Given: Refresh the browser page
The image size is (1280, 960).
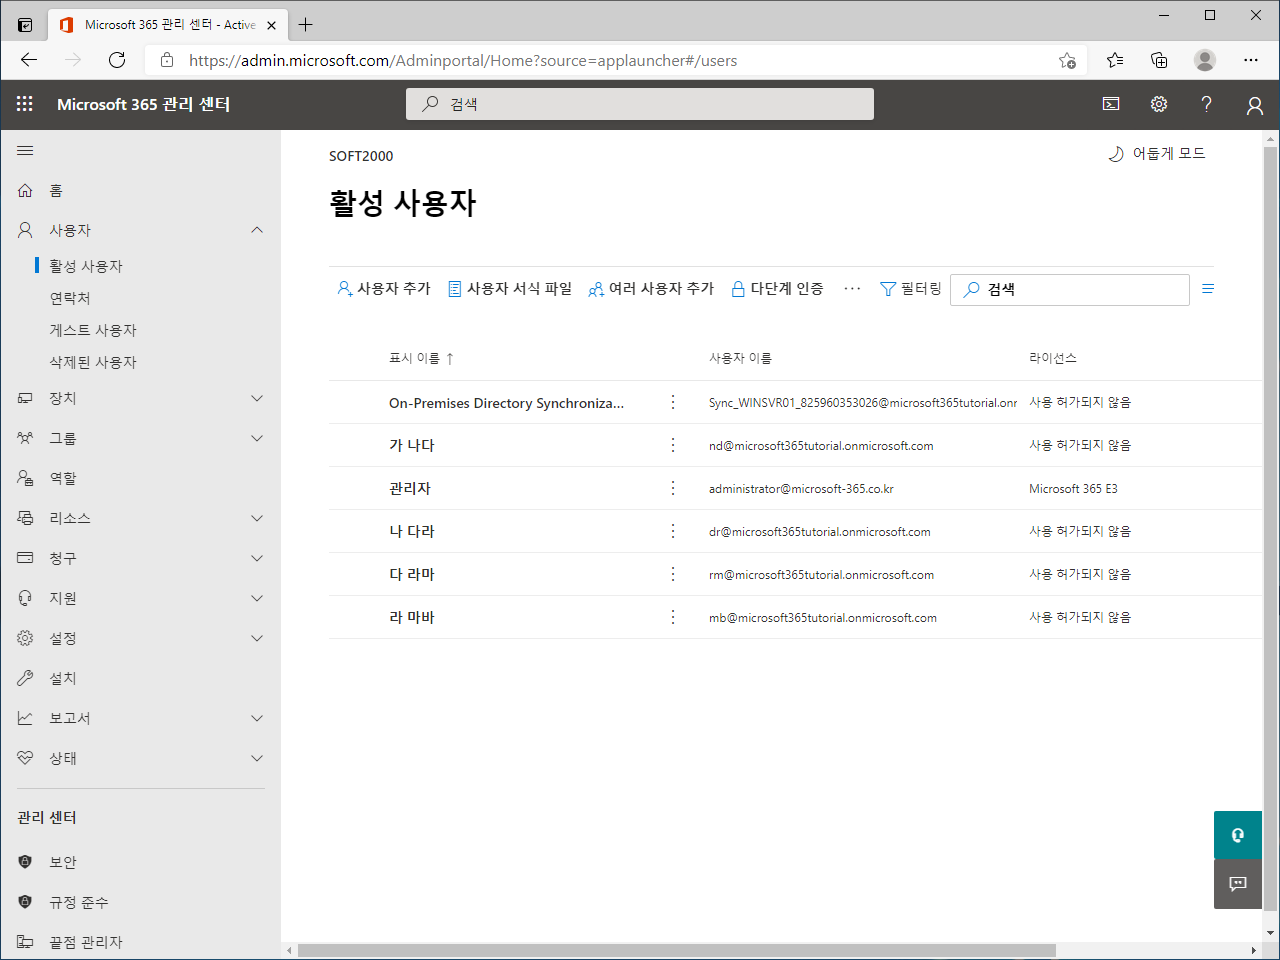Looking at the screenshot, I should [117, 60].
